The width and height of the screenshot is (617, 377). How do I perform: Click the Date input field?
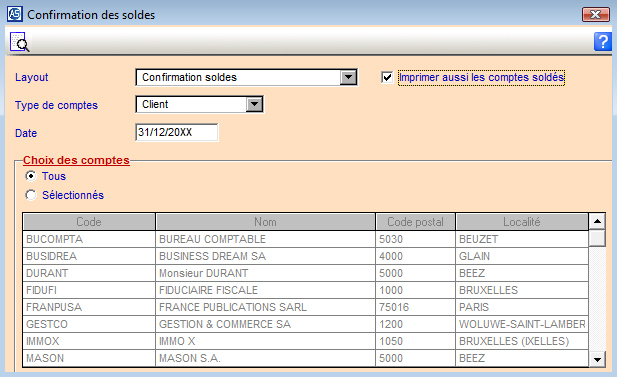coord(176,132)
